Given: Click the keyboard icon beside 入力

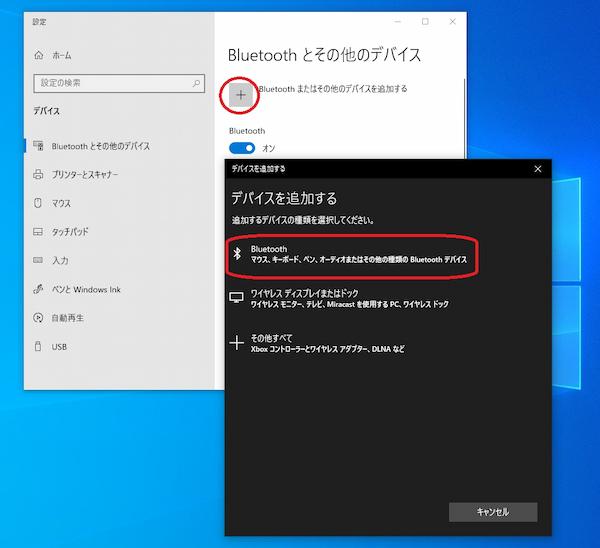Looking at the screenshot, I should (x=38, y=260).
